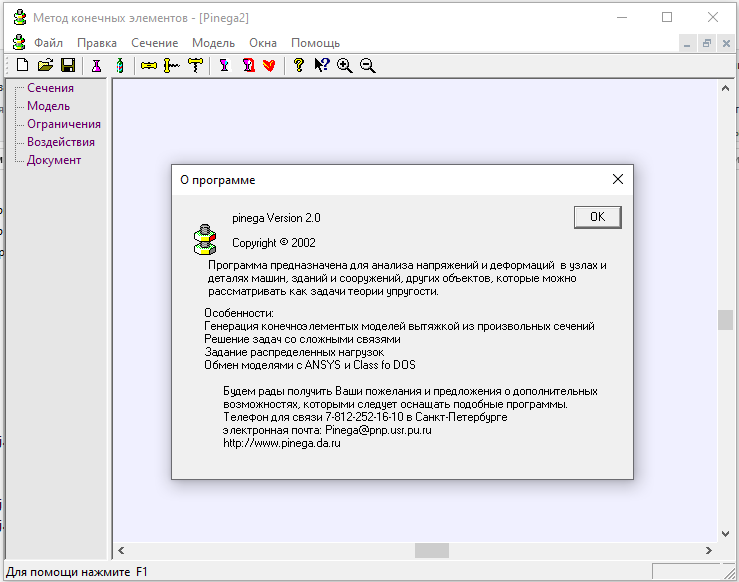Open the Модель menu

coord(213,43)
